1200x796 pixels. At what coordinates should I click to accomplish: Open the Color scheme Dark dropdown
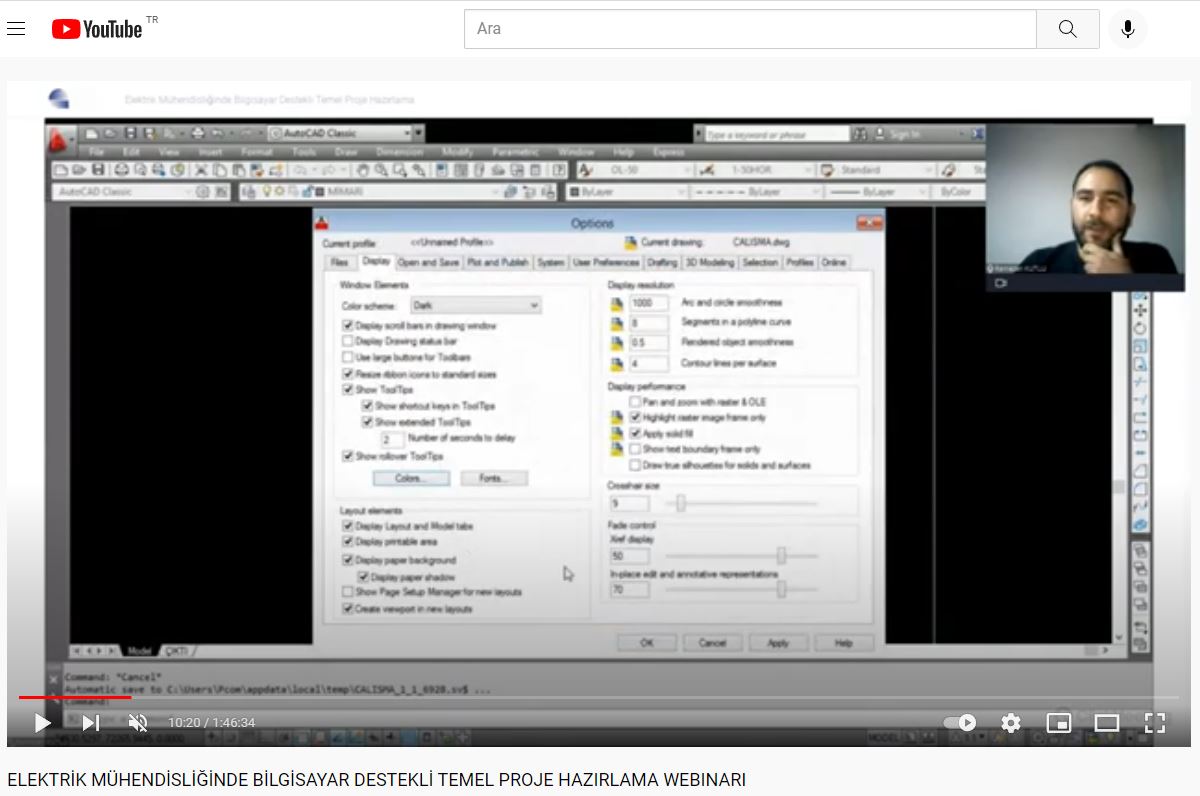click(x=476, y=305)
